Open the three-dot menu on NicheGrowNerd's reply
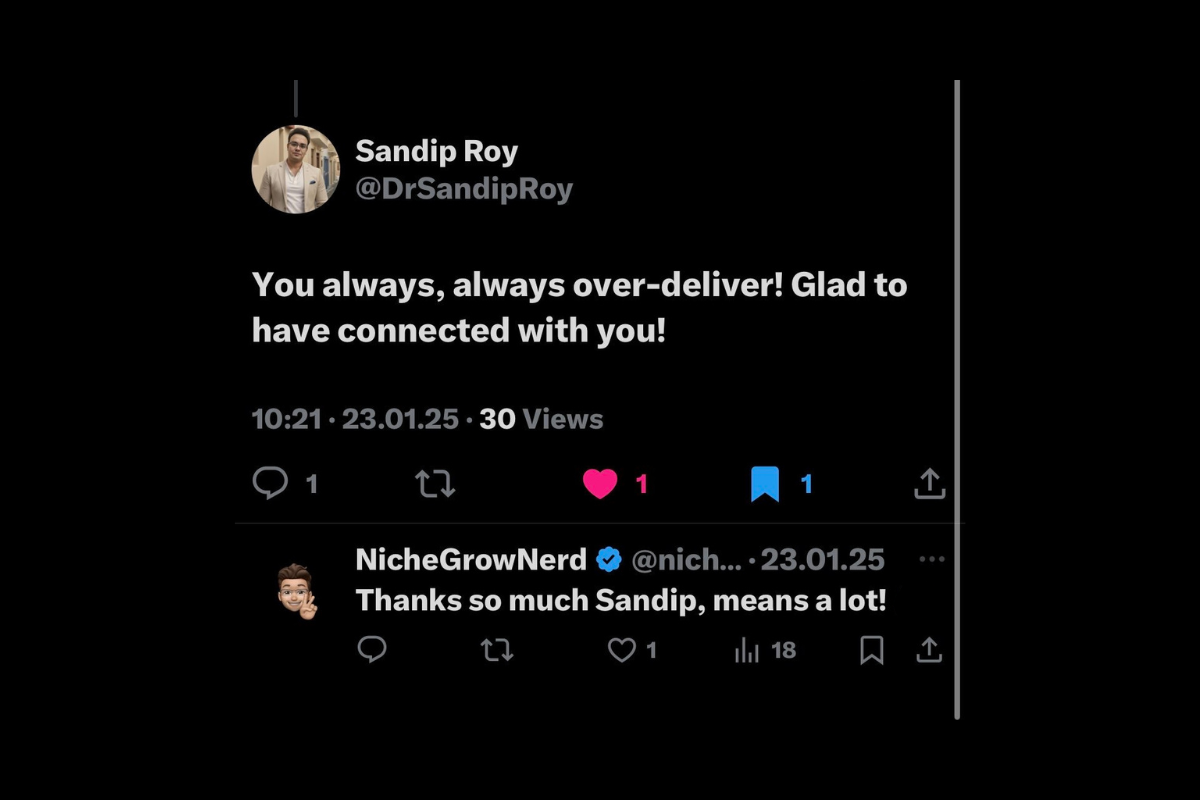The image size is (1200, 800). coord(931,560)
